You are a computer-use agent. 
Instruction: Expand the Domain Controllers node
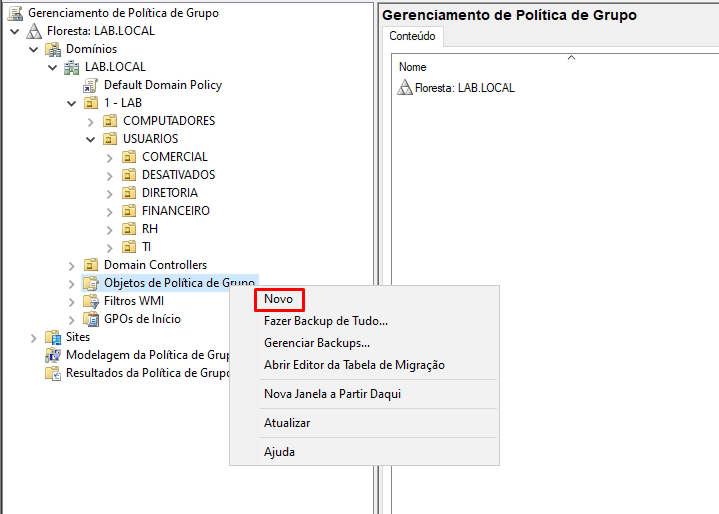pos(72,265)
